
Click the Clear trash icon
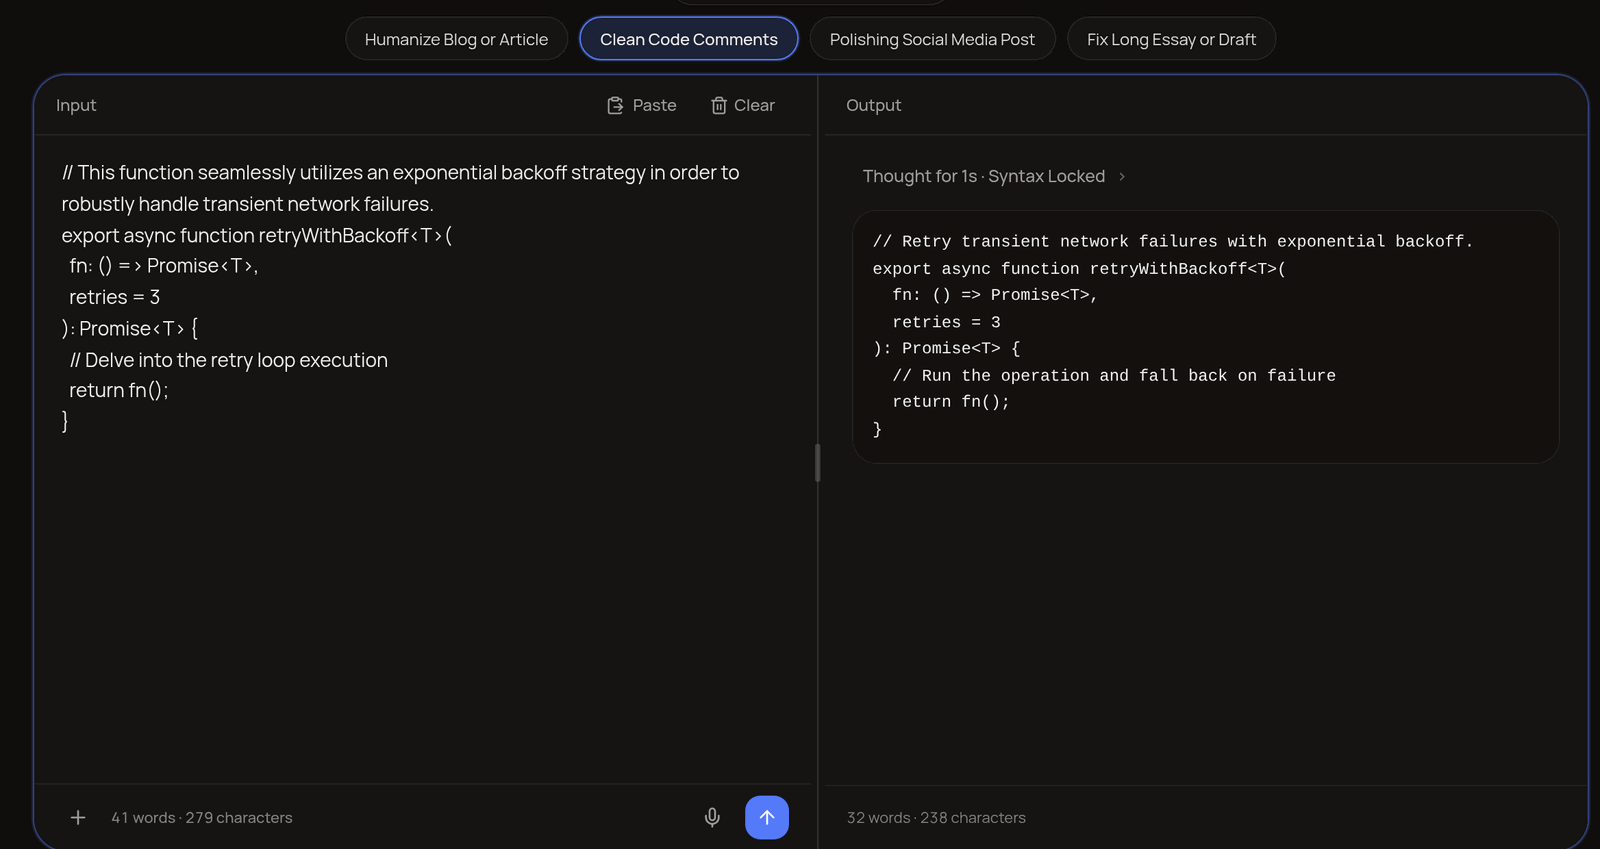tap(718, 105)
